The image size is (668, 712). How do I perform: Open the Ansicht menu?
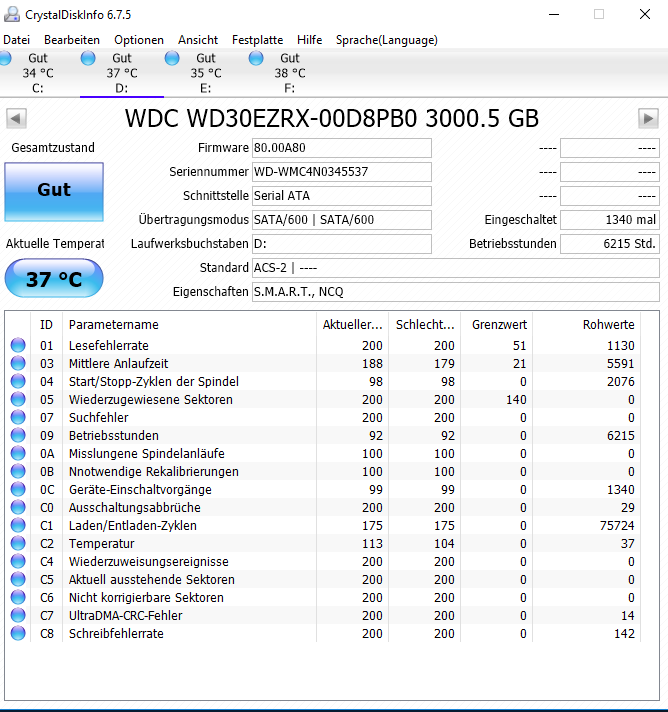coord(198,40)
